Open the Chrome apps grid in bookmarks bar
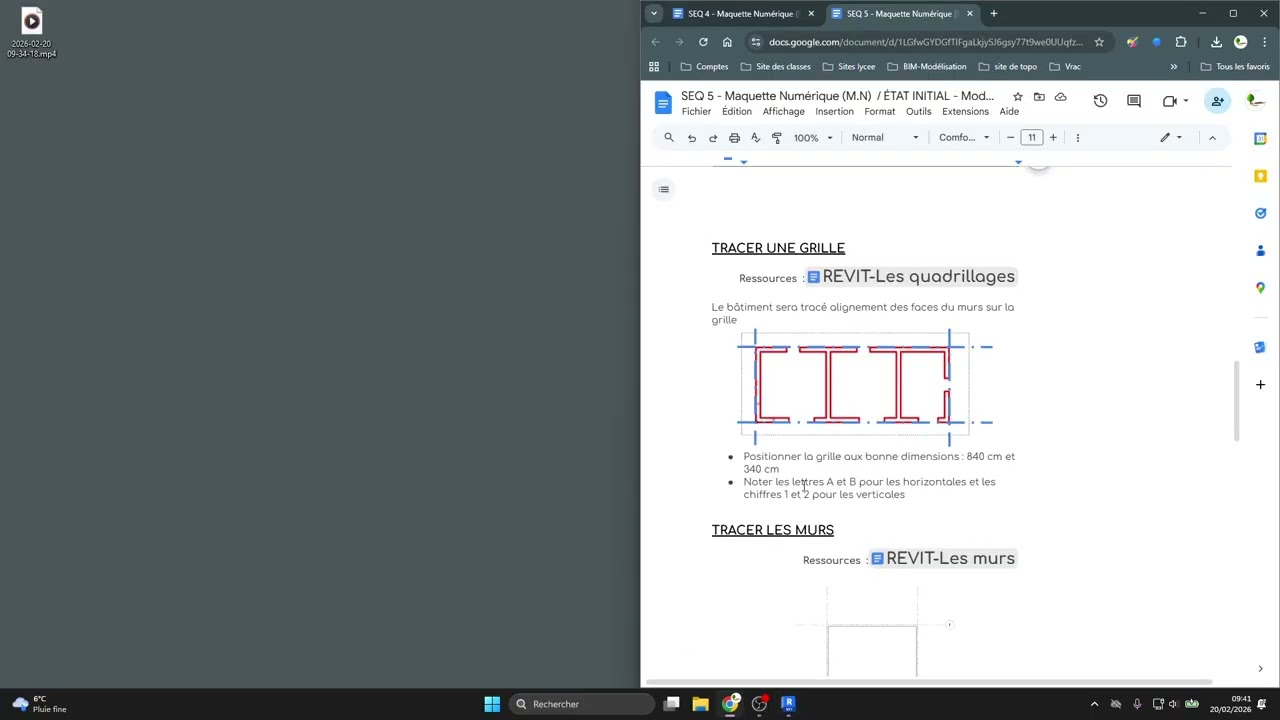Viewport: 1280px width, 720px height. click(654, 67)
